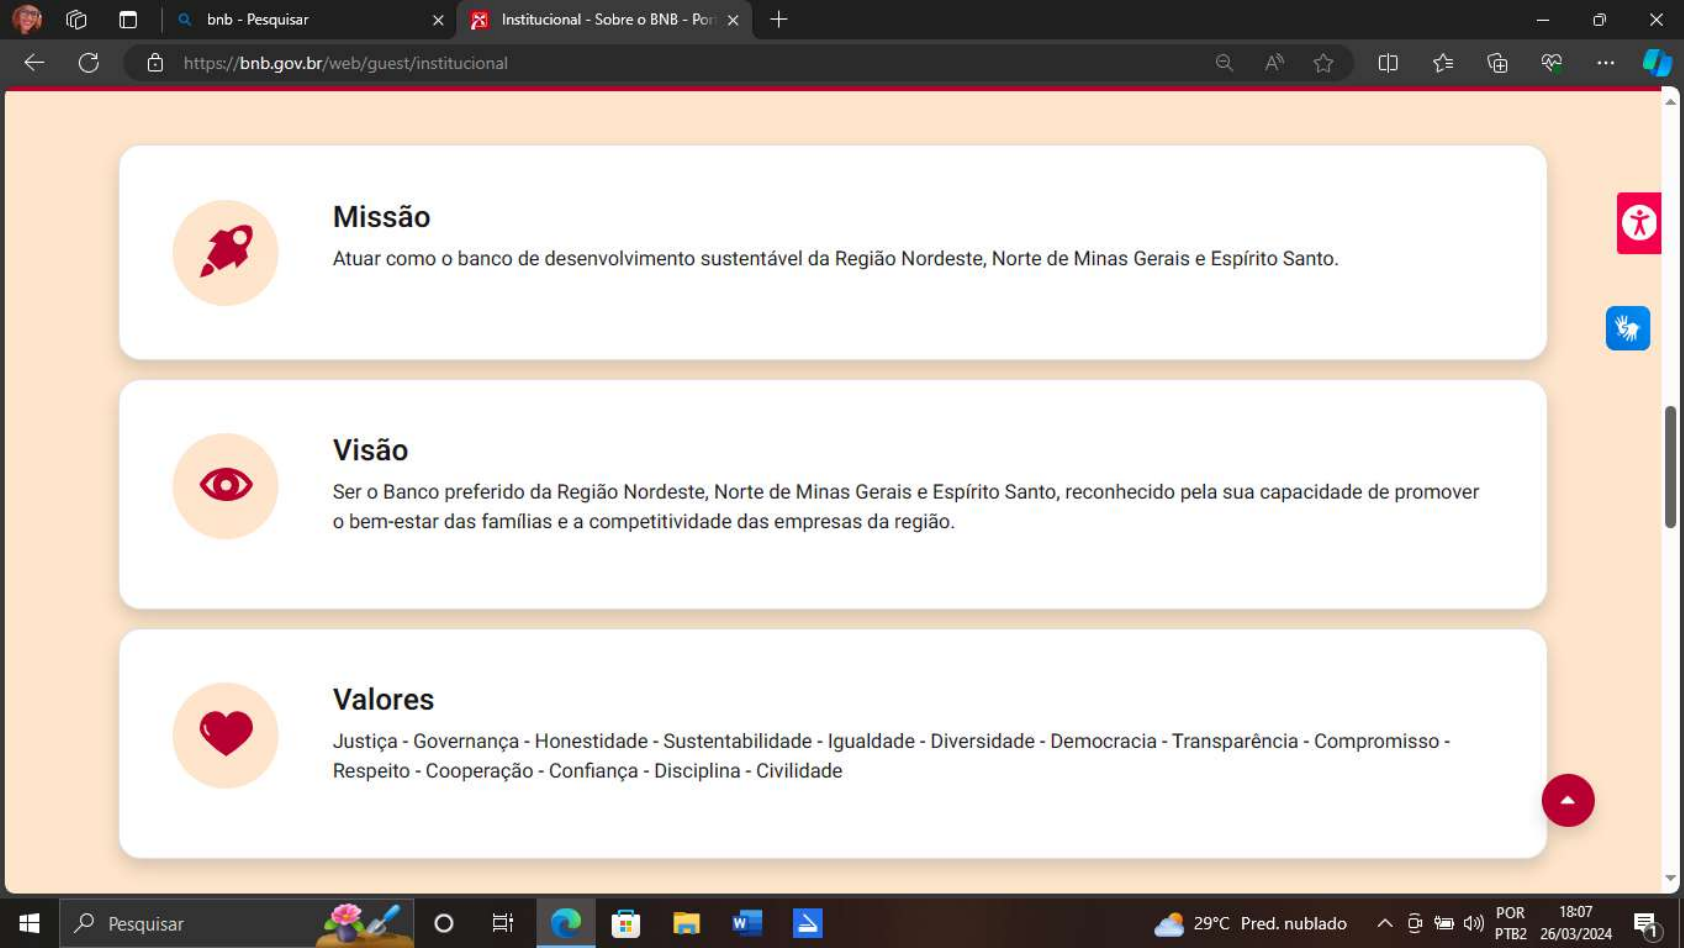Screen dimensions: 1684x948
Task: Click the eye icon beside Visão
Action: [225, 486]
